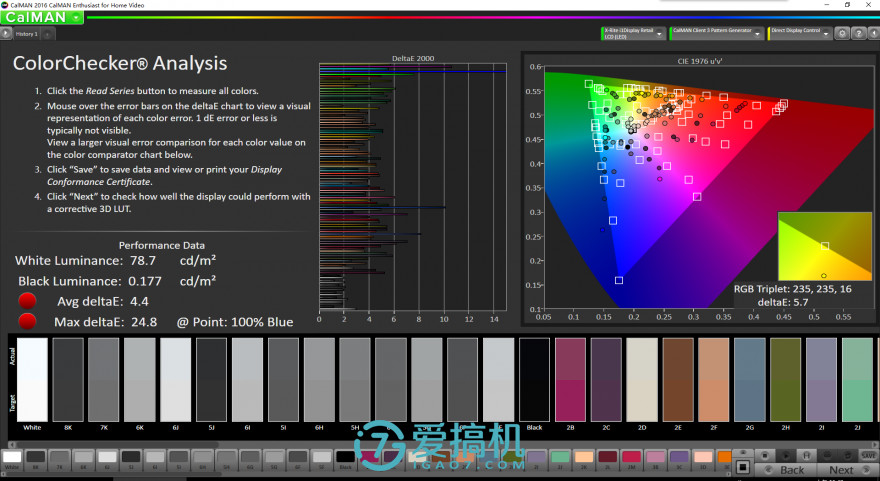The image size is (880, 481).
Task: Click the read series play button
Action: pyautogui.click(x=786, y=455)
